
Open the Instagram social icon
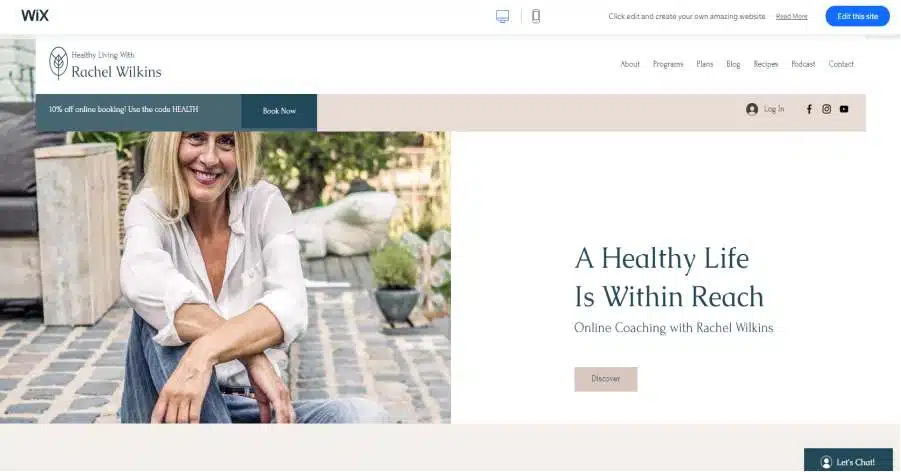(x=826, y=109)
